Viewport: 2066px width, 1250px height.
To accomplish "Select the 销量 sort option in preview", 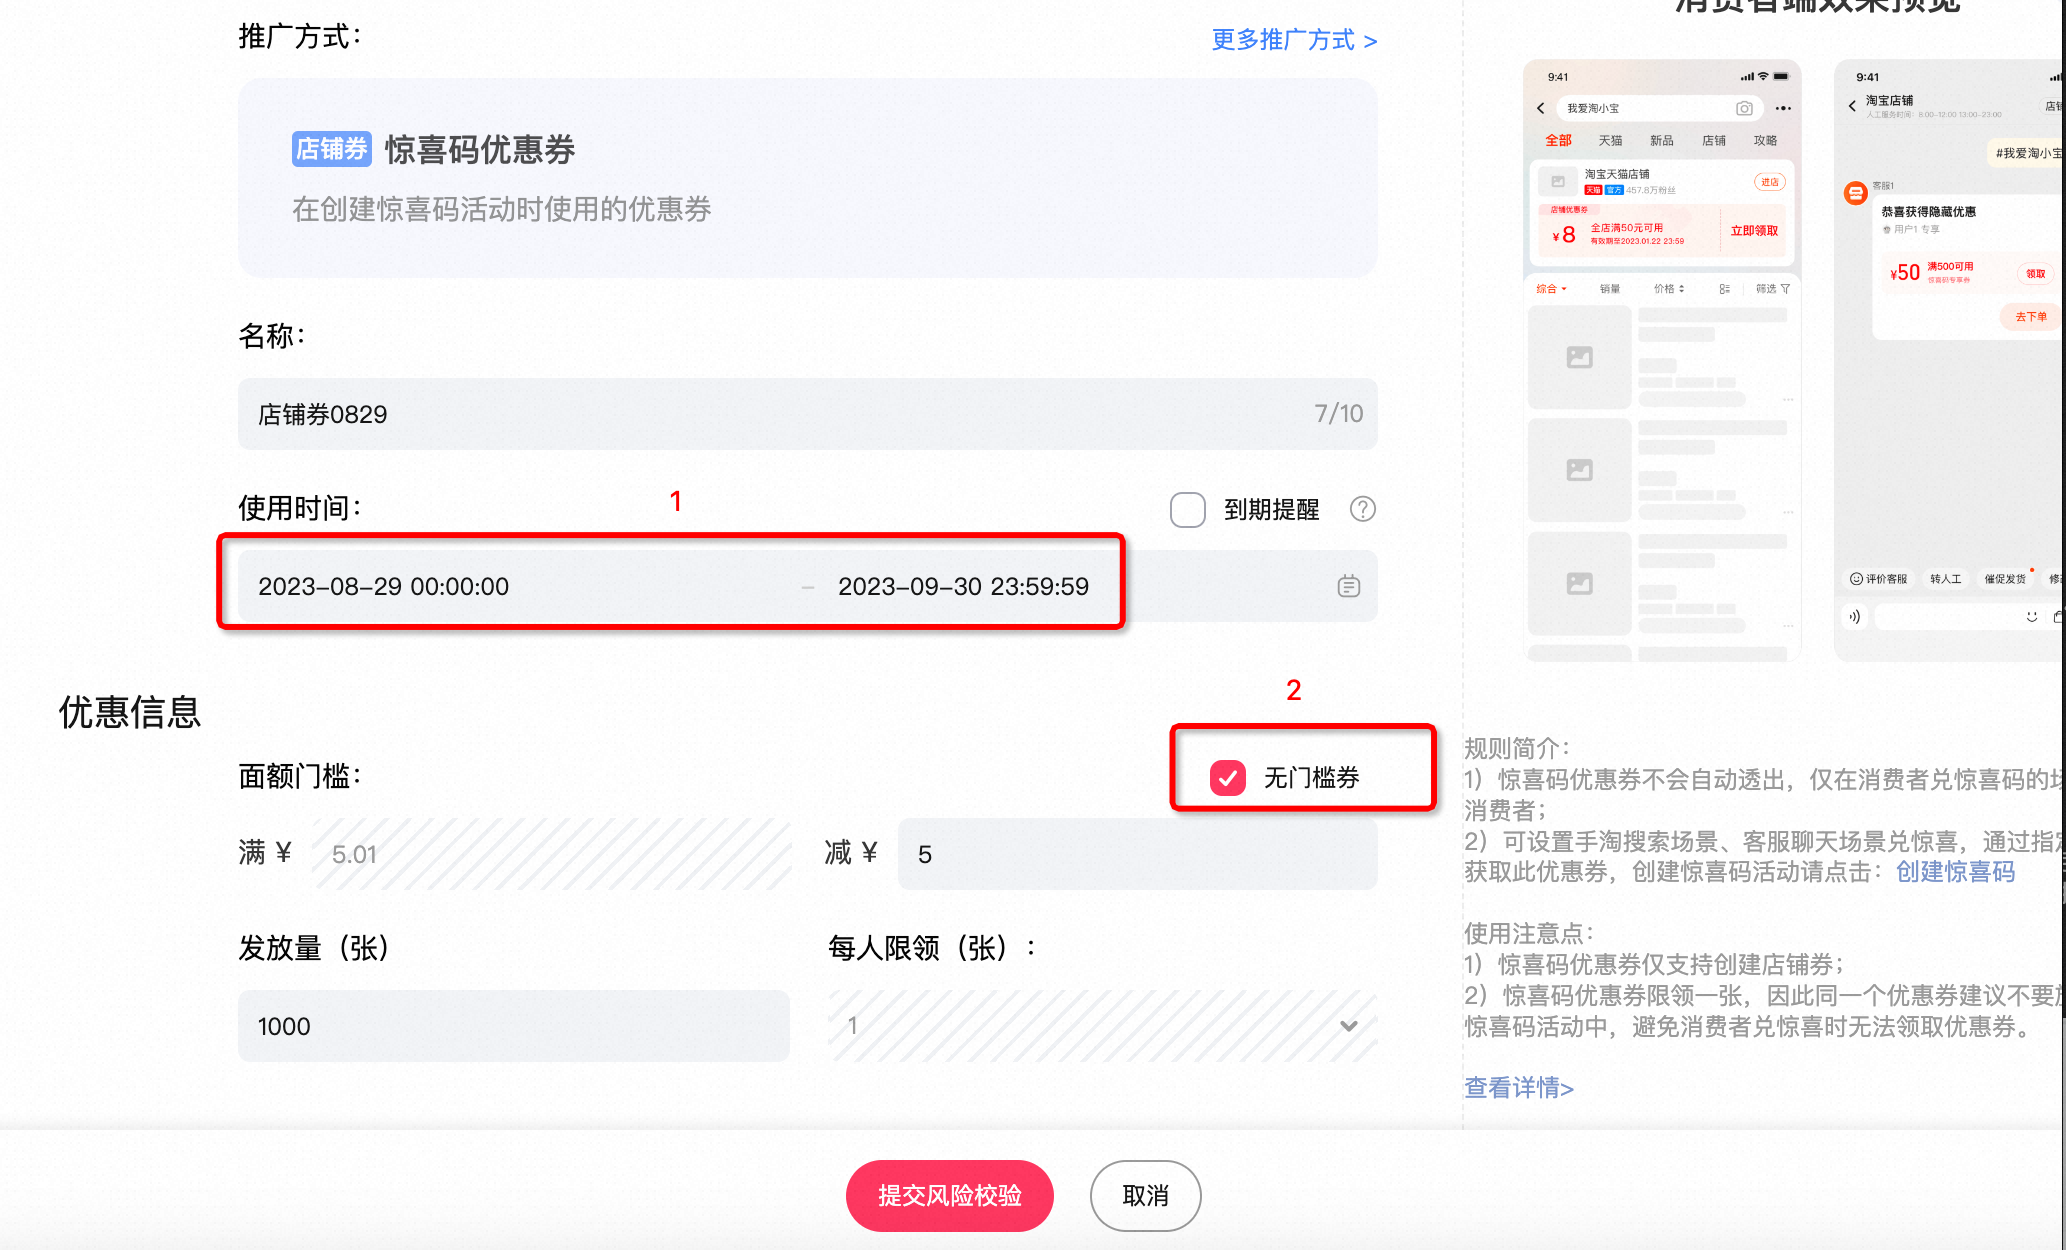I will (1609, 289).
